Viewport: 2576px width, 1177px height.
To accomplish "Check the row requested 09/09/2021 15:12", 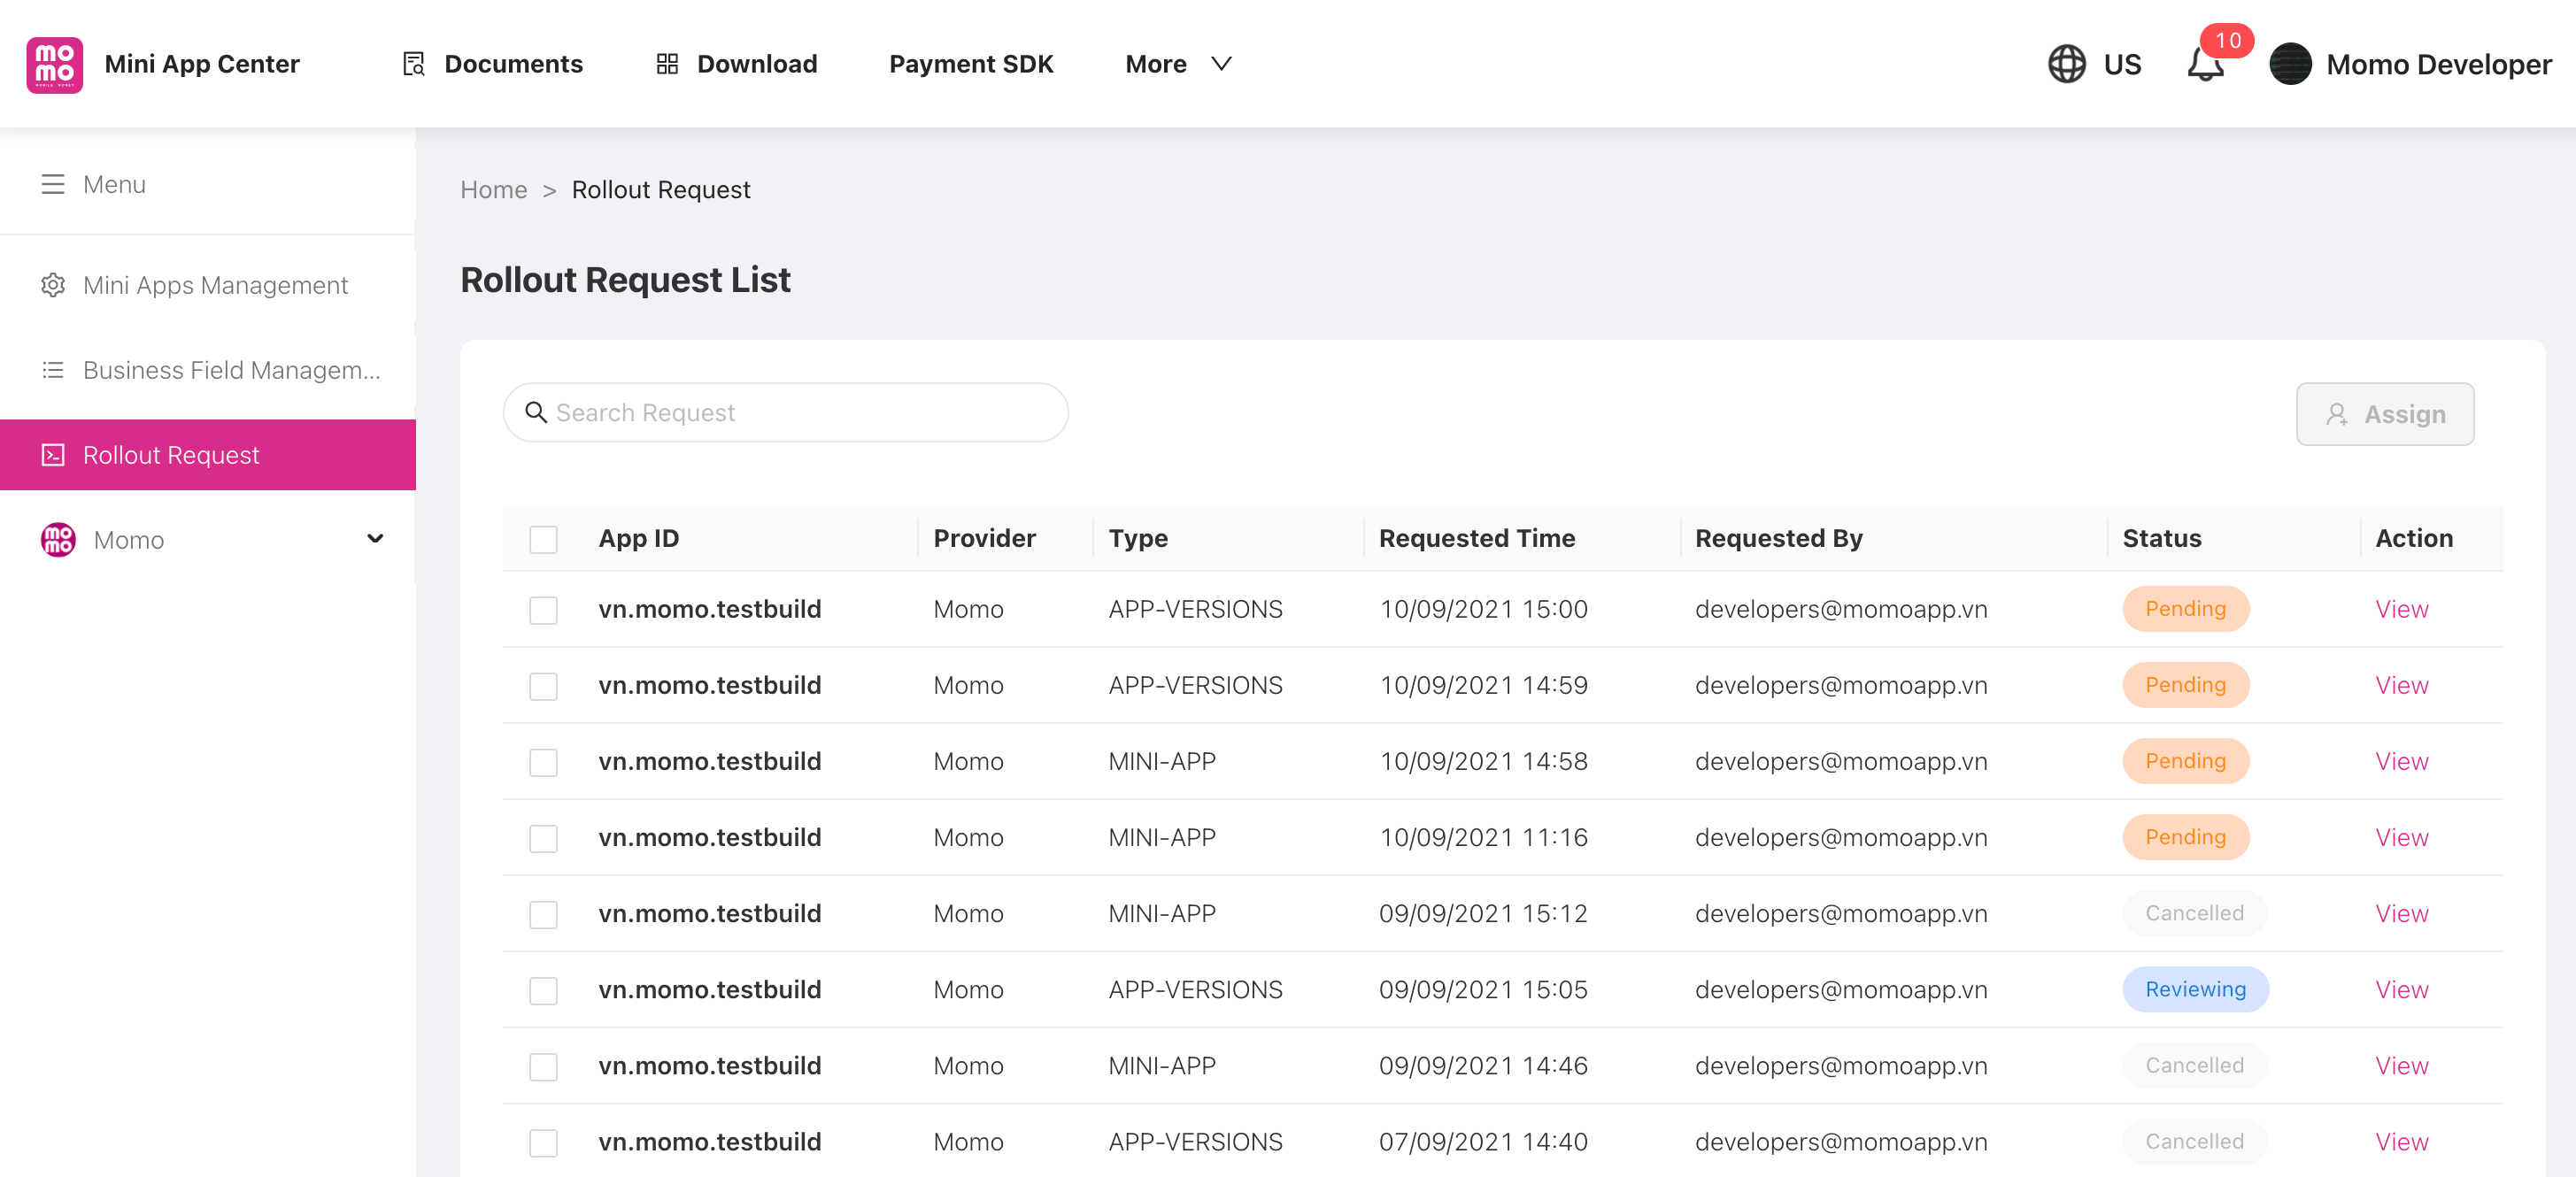I will 543,914.
